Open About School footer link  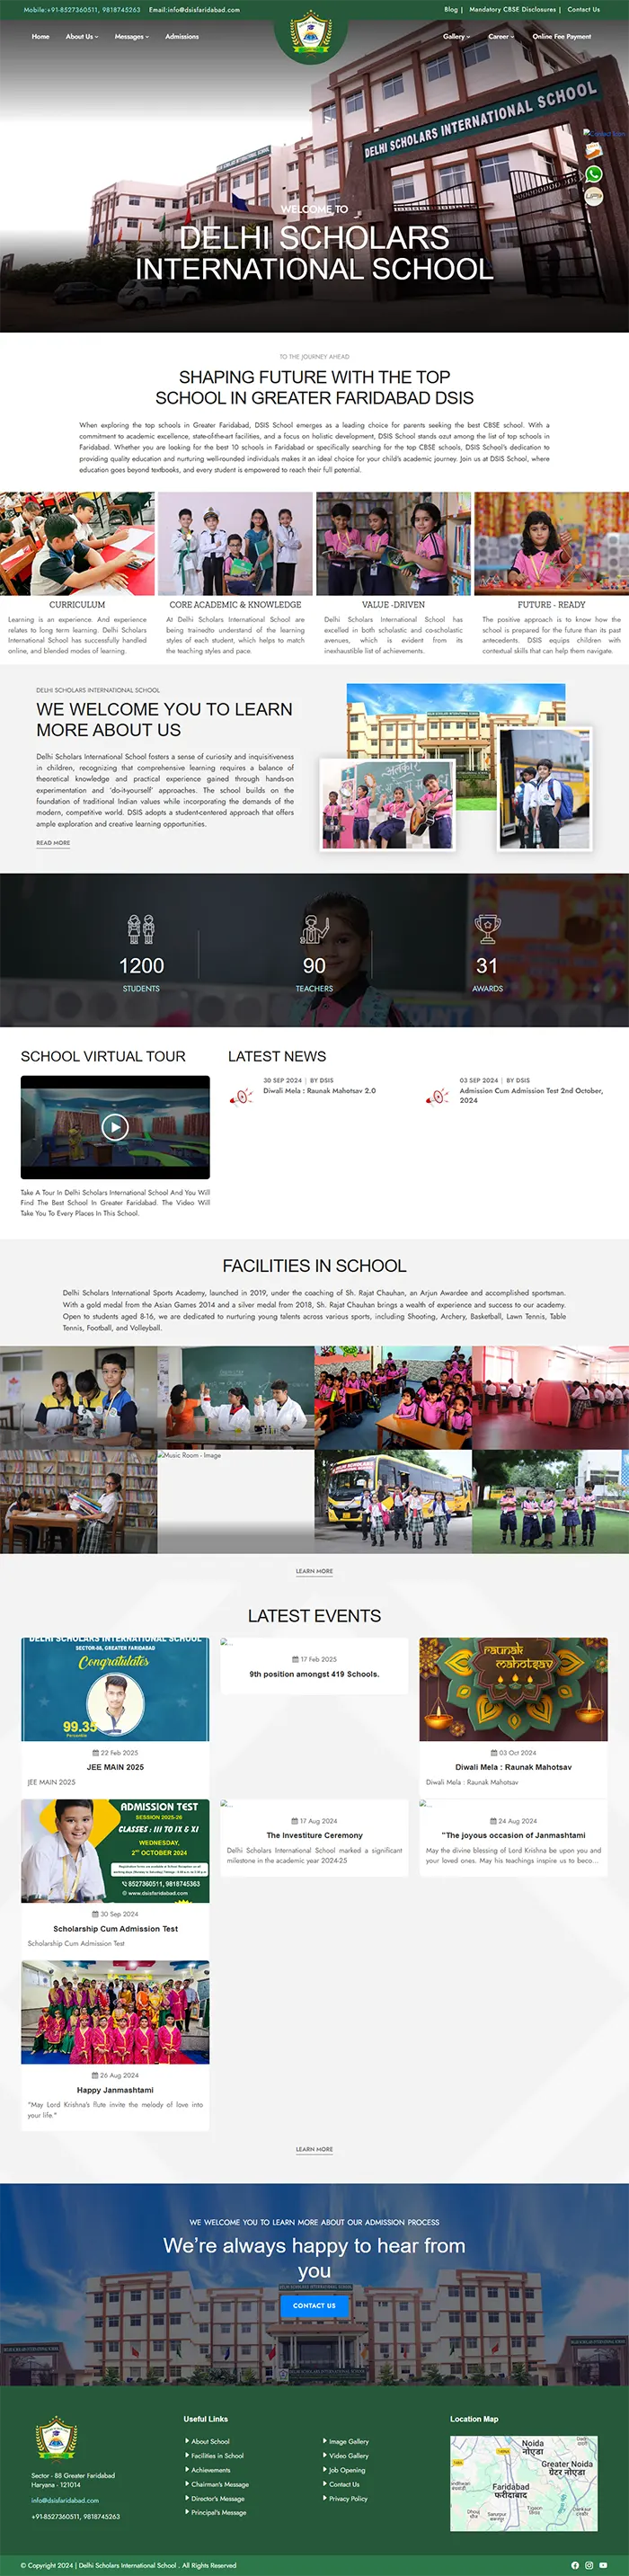tap(210, 2441)
